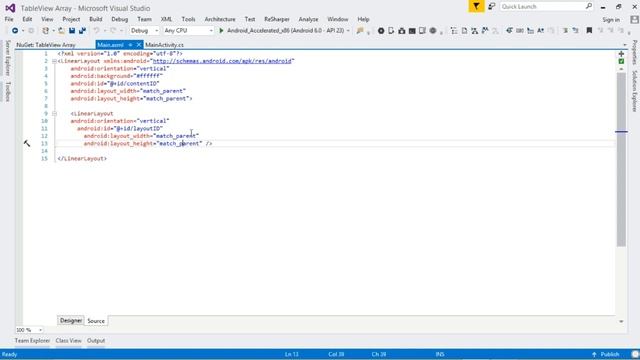Click the Visual Studio logo icon
The height and width of the screenshot is (360, 640).
pos(10,8)
